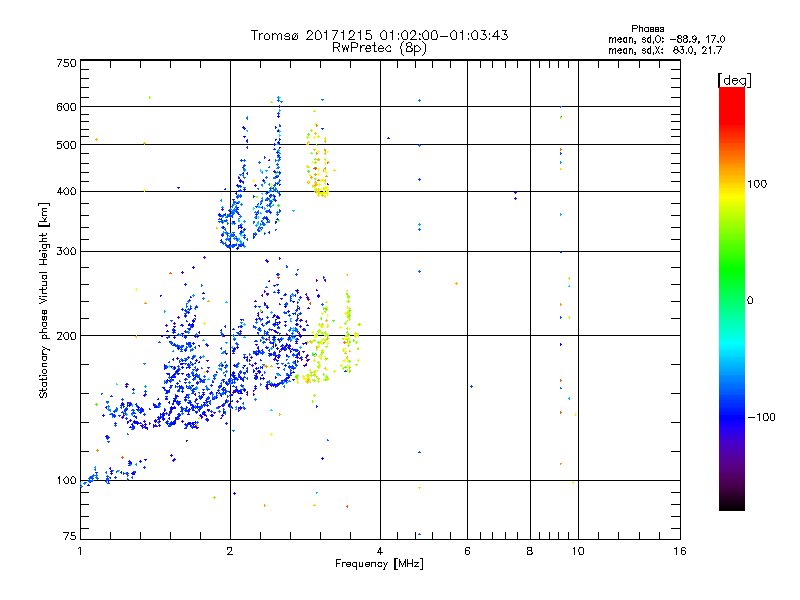Screen dimensions: 800x600
Task: Click the 'Stationary phase Virtual Height [km]' axis title
Action: (44, 301)
